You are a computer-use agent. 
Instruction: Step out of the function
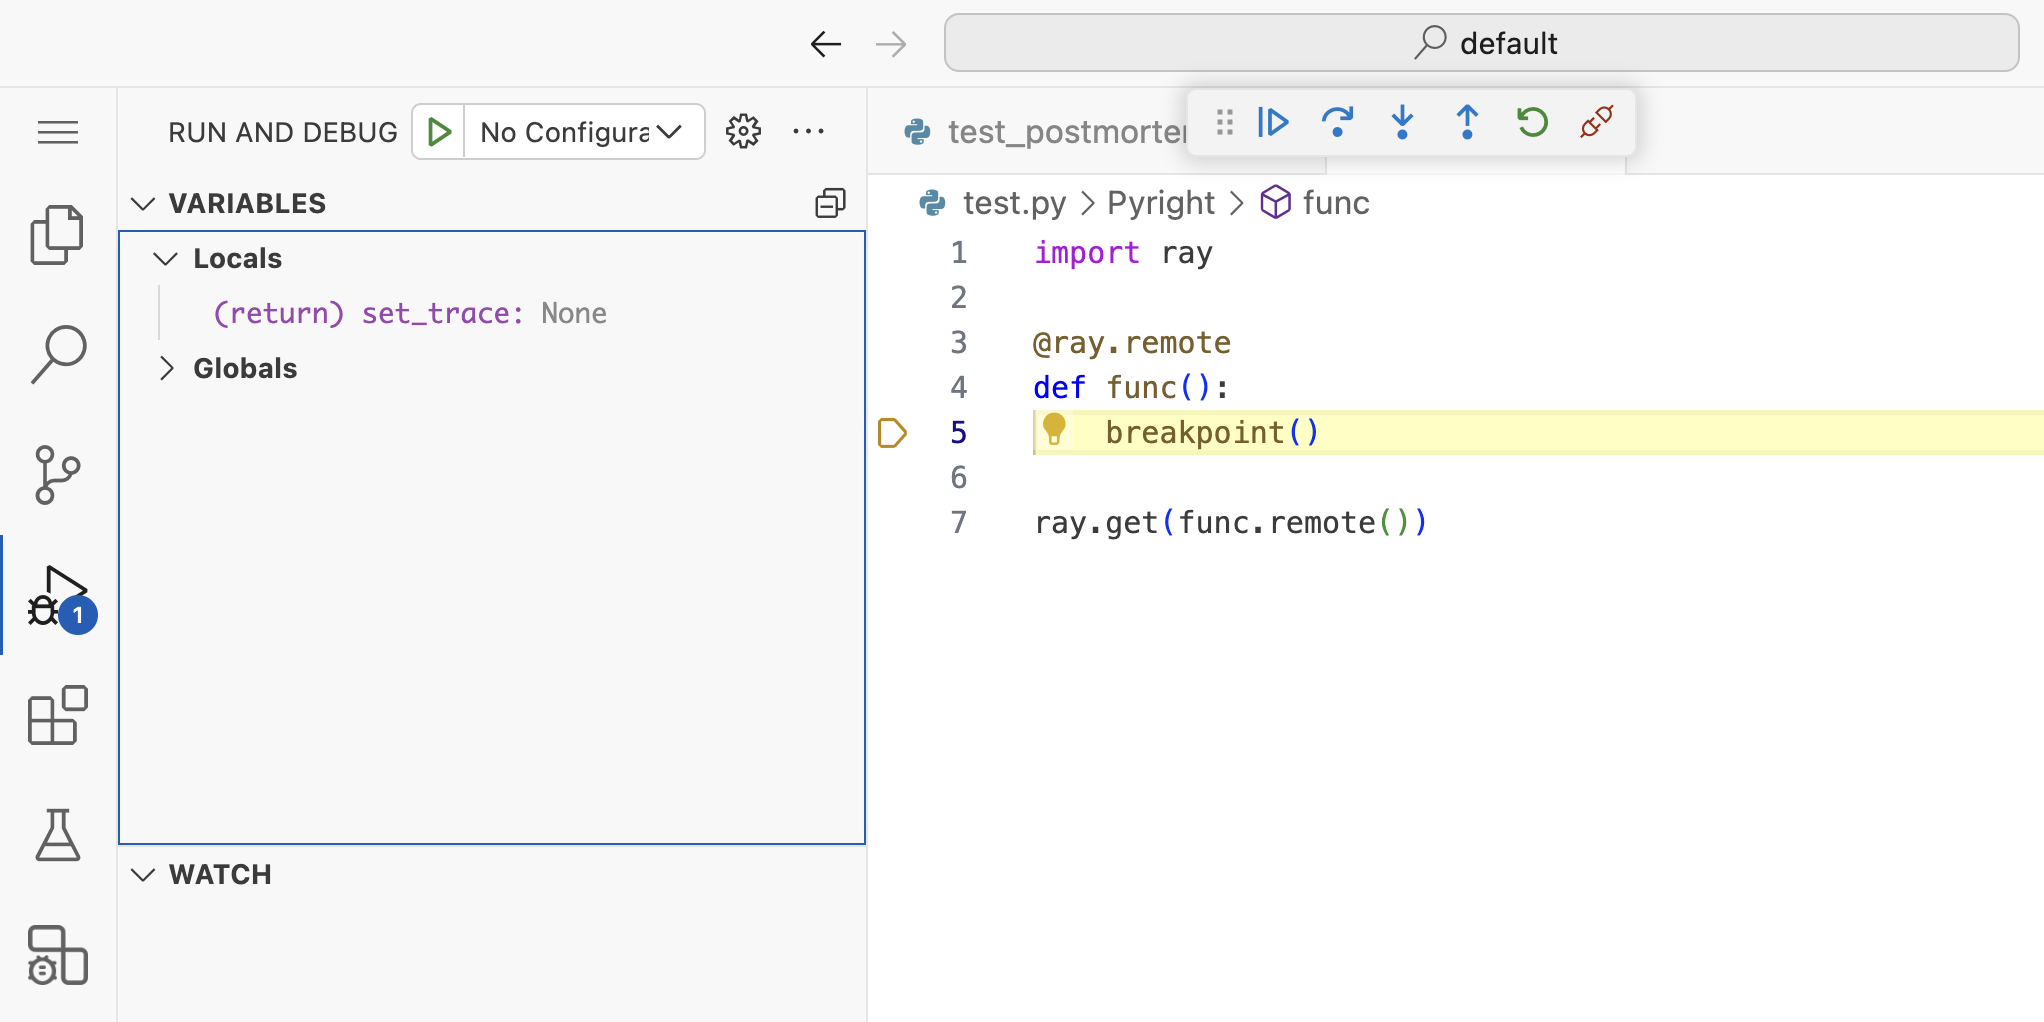click(1467, 122)
